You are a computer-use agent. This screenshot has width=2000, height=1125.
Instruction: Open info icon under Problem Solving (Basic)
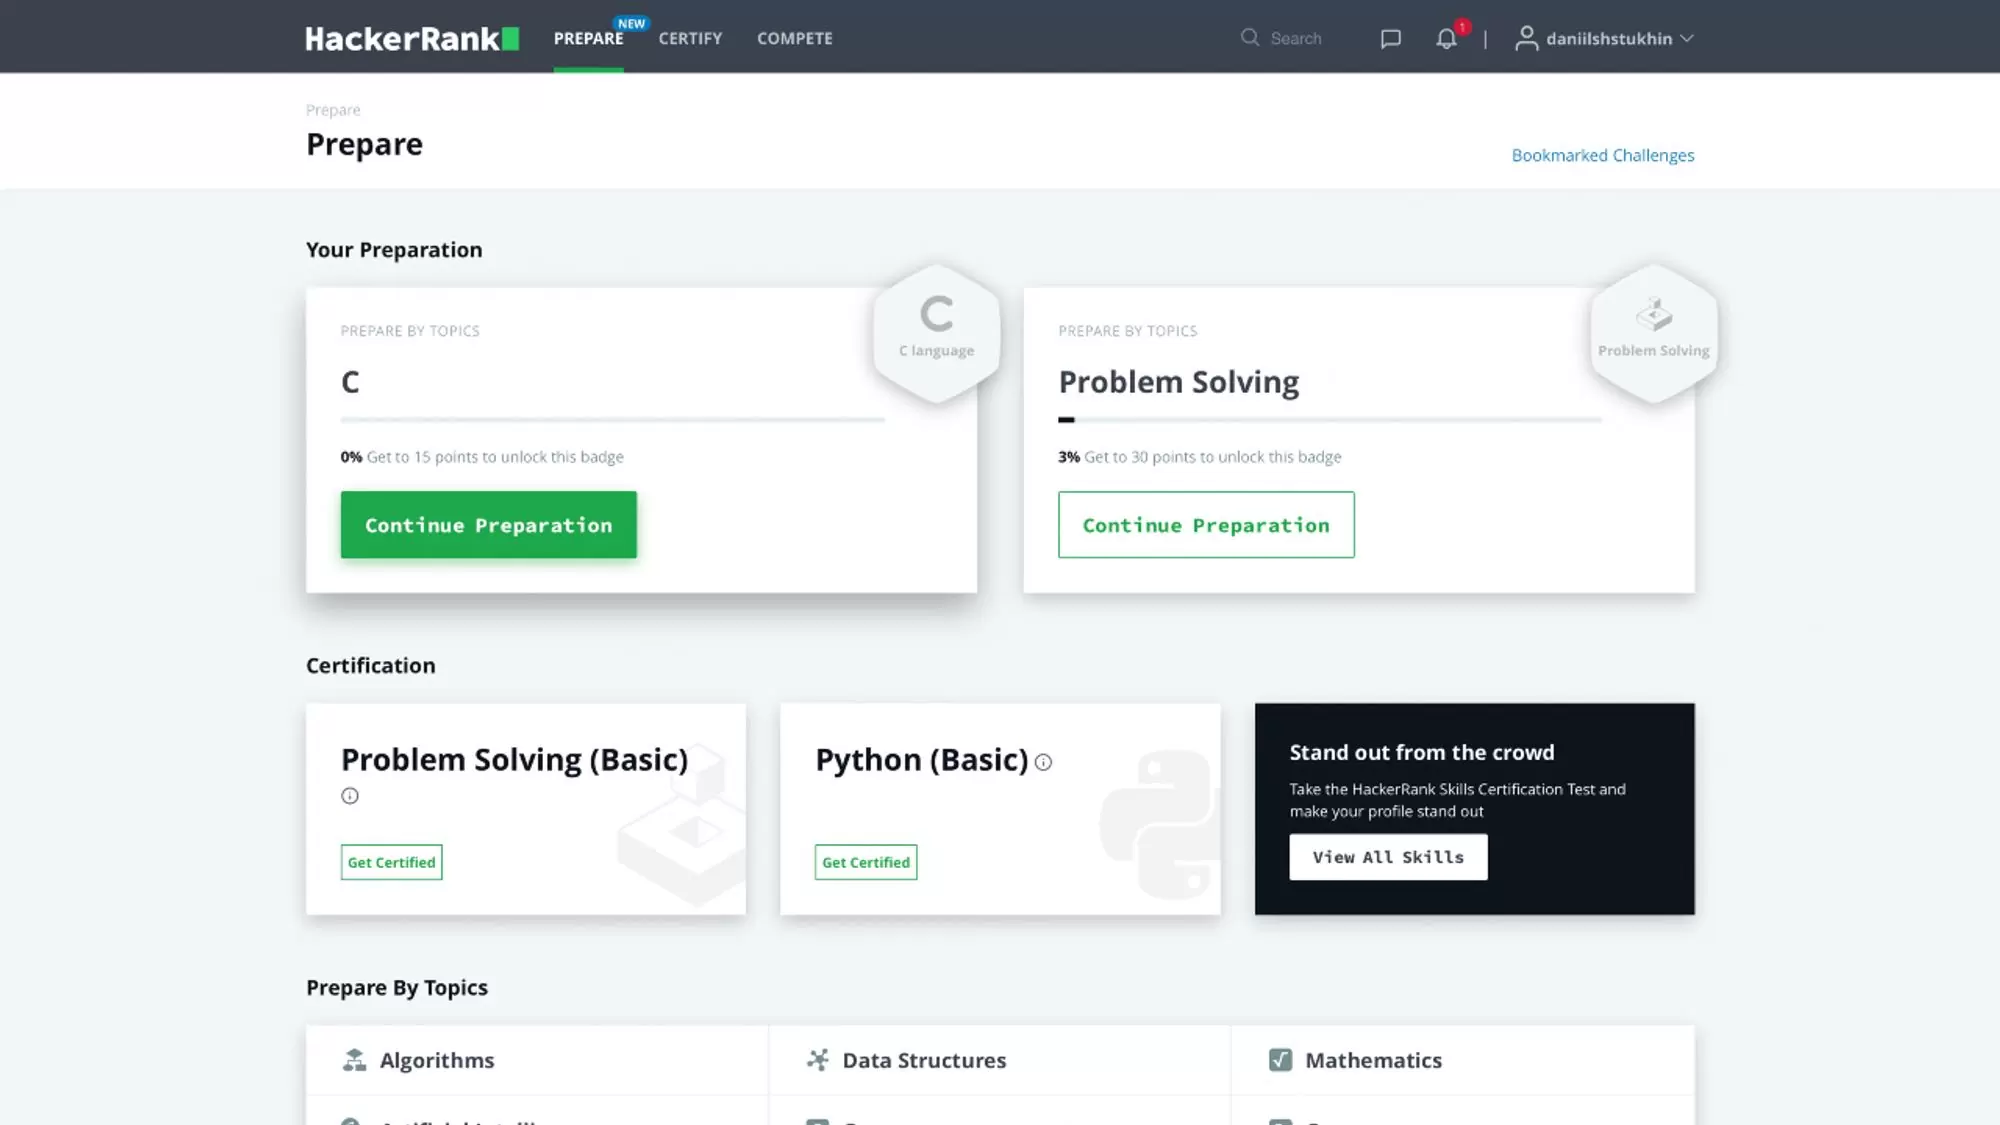pyautogui.click(x=350, y=796)
